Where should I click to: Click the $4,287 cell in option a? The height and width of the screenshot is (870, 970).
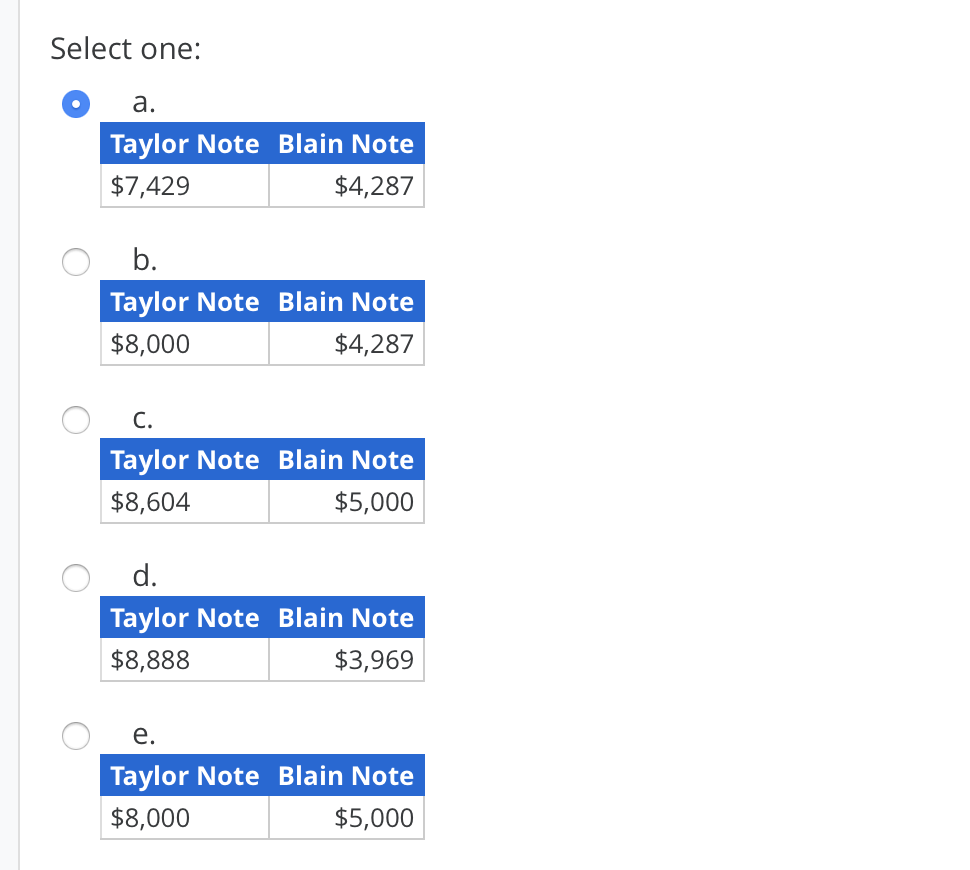point(346,186)
